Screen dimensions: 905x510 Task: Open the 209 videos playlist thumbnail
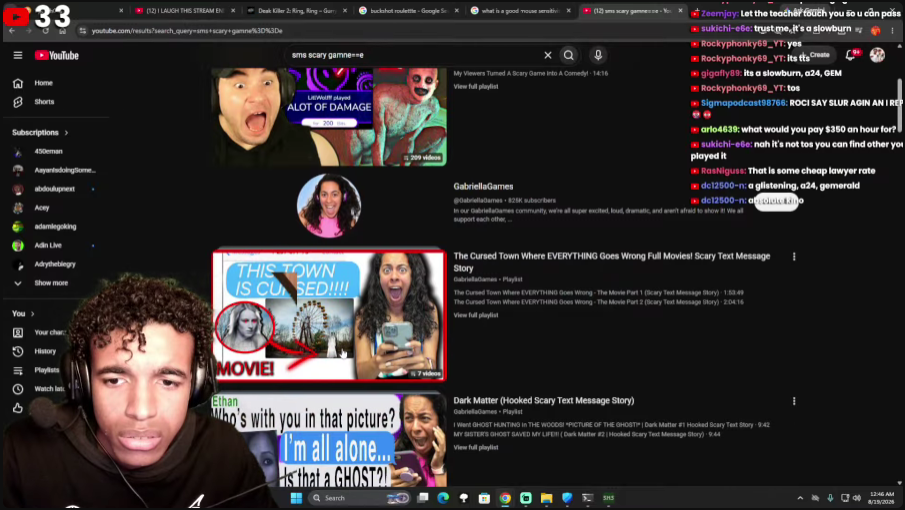point(329,117)
